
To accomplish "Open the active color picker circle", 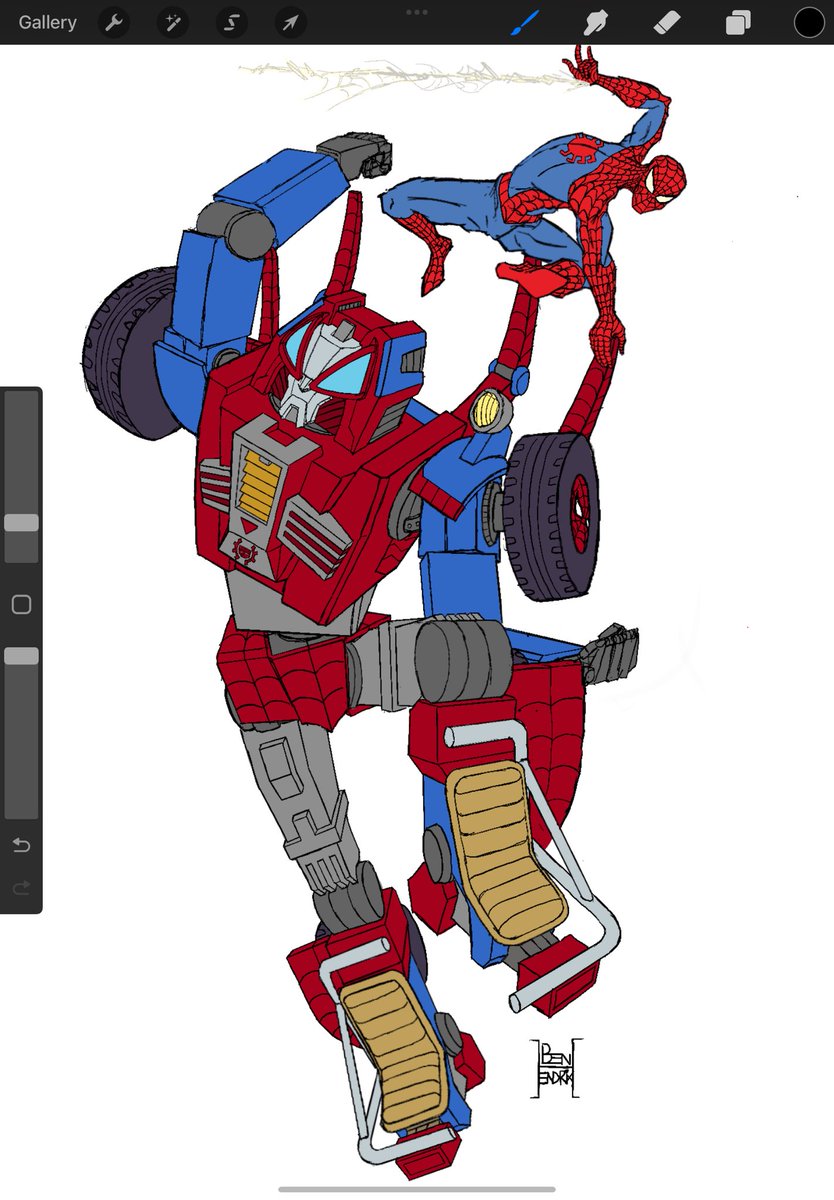I will click(809, 22).
